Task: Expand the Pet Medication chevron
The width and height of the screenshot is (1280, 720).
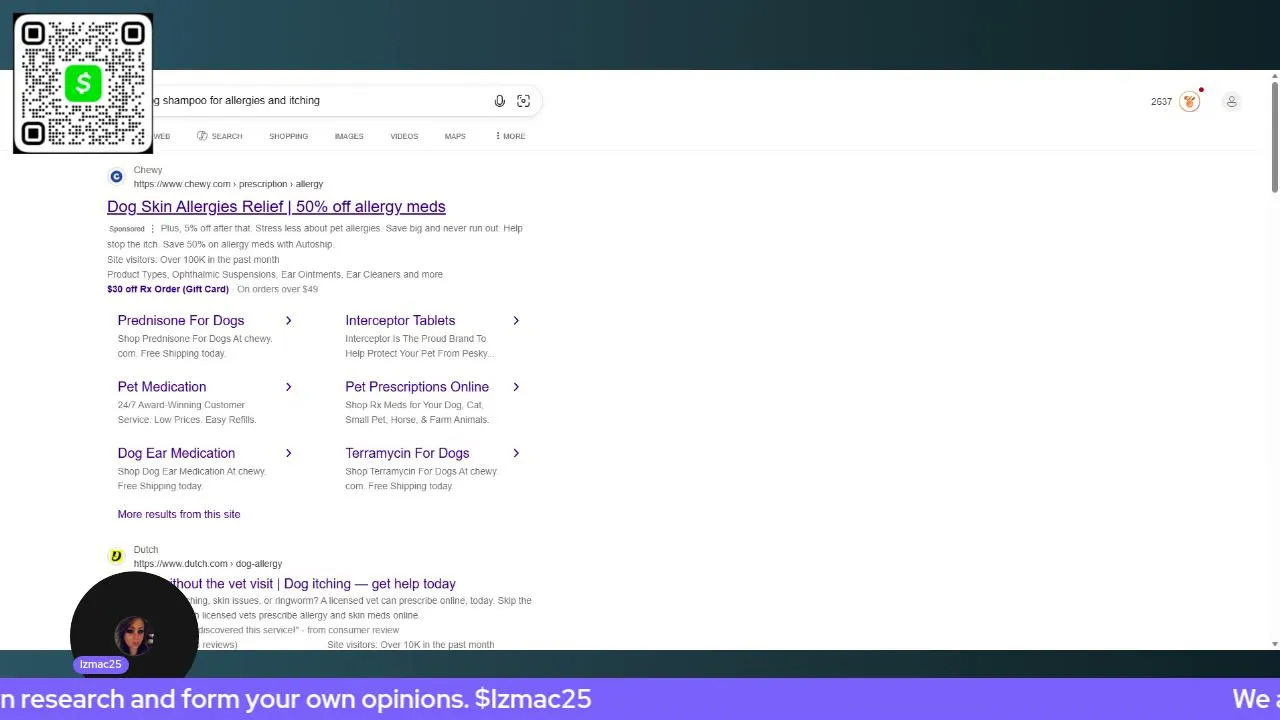Action: pyautogui.click(x=288, y=387)
